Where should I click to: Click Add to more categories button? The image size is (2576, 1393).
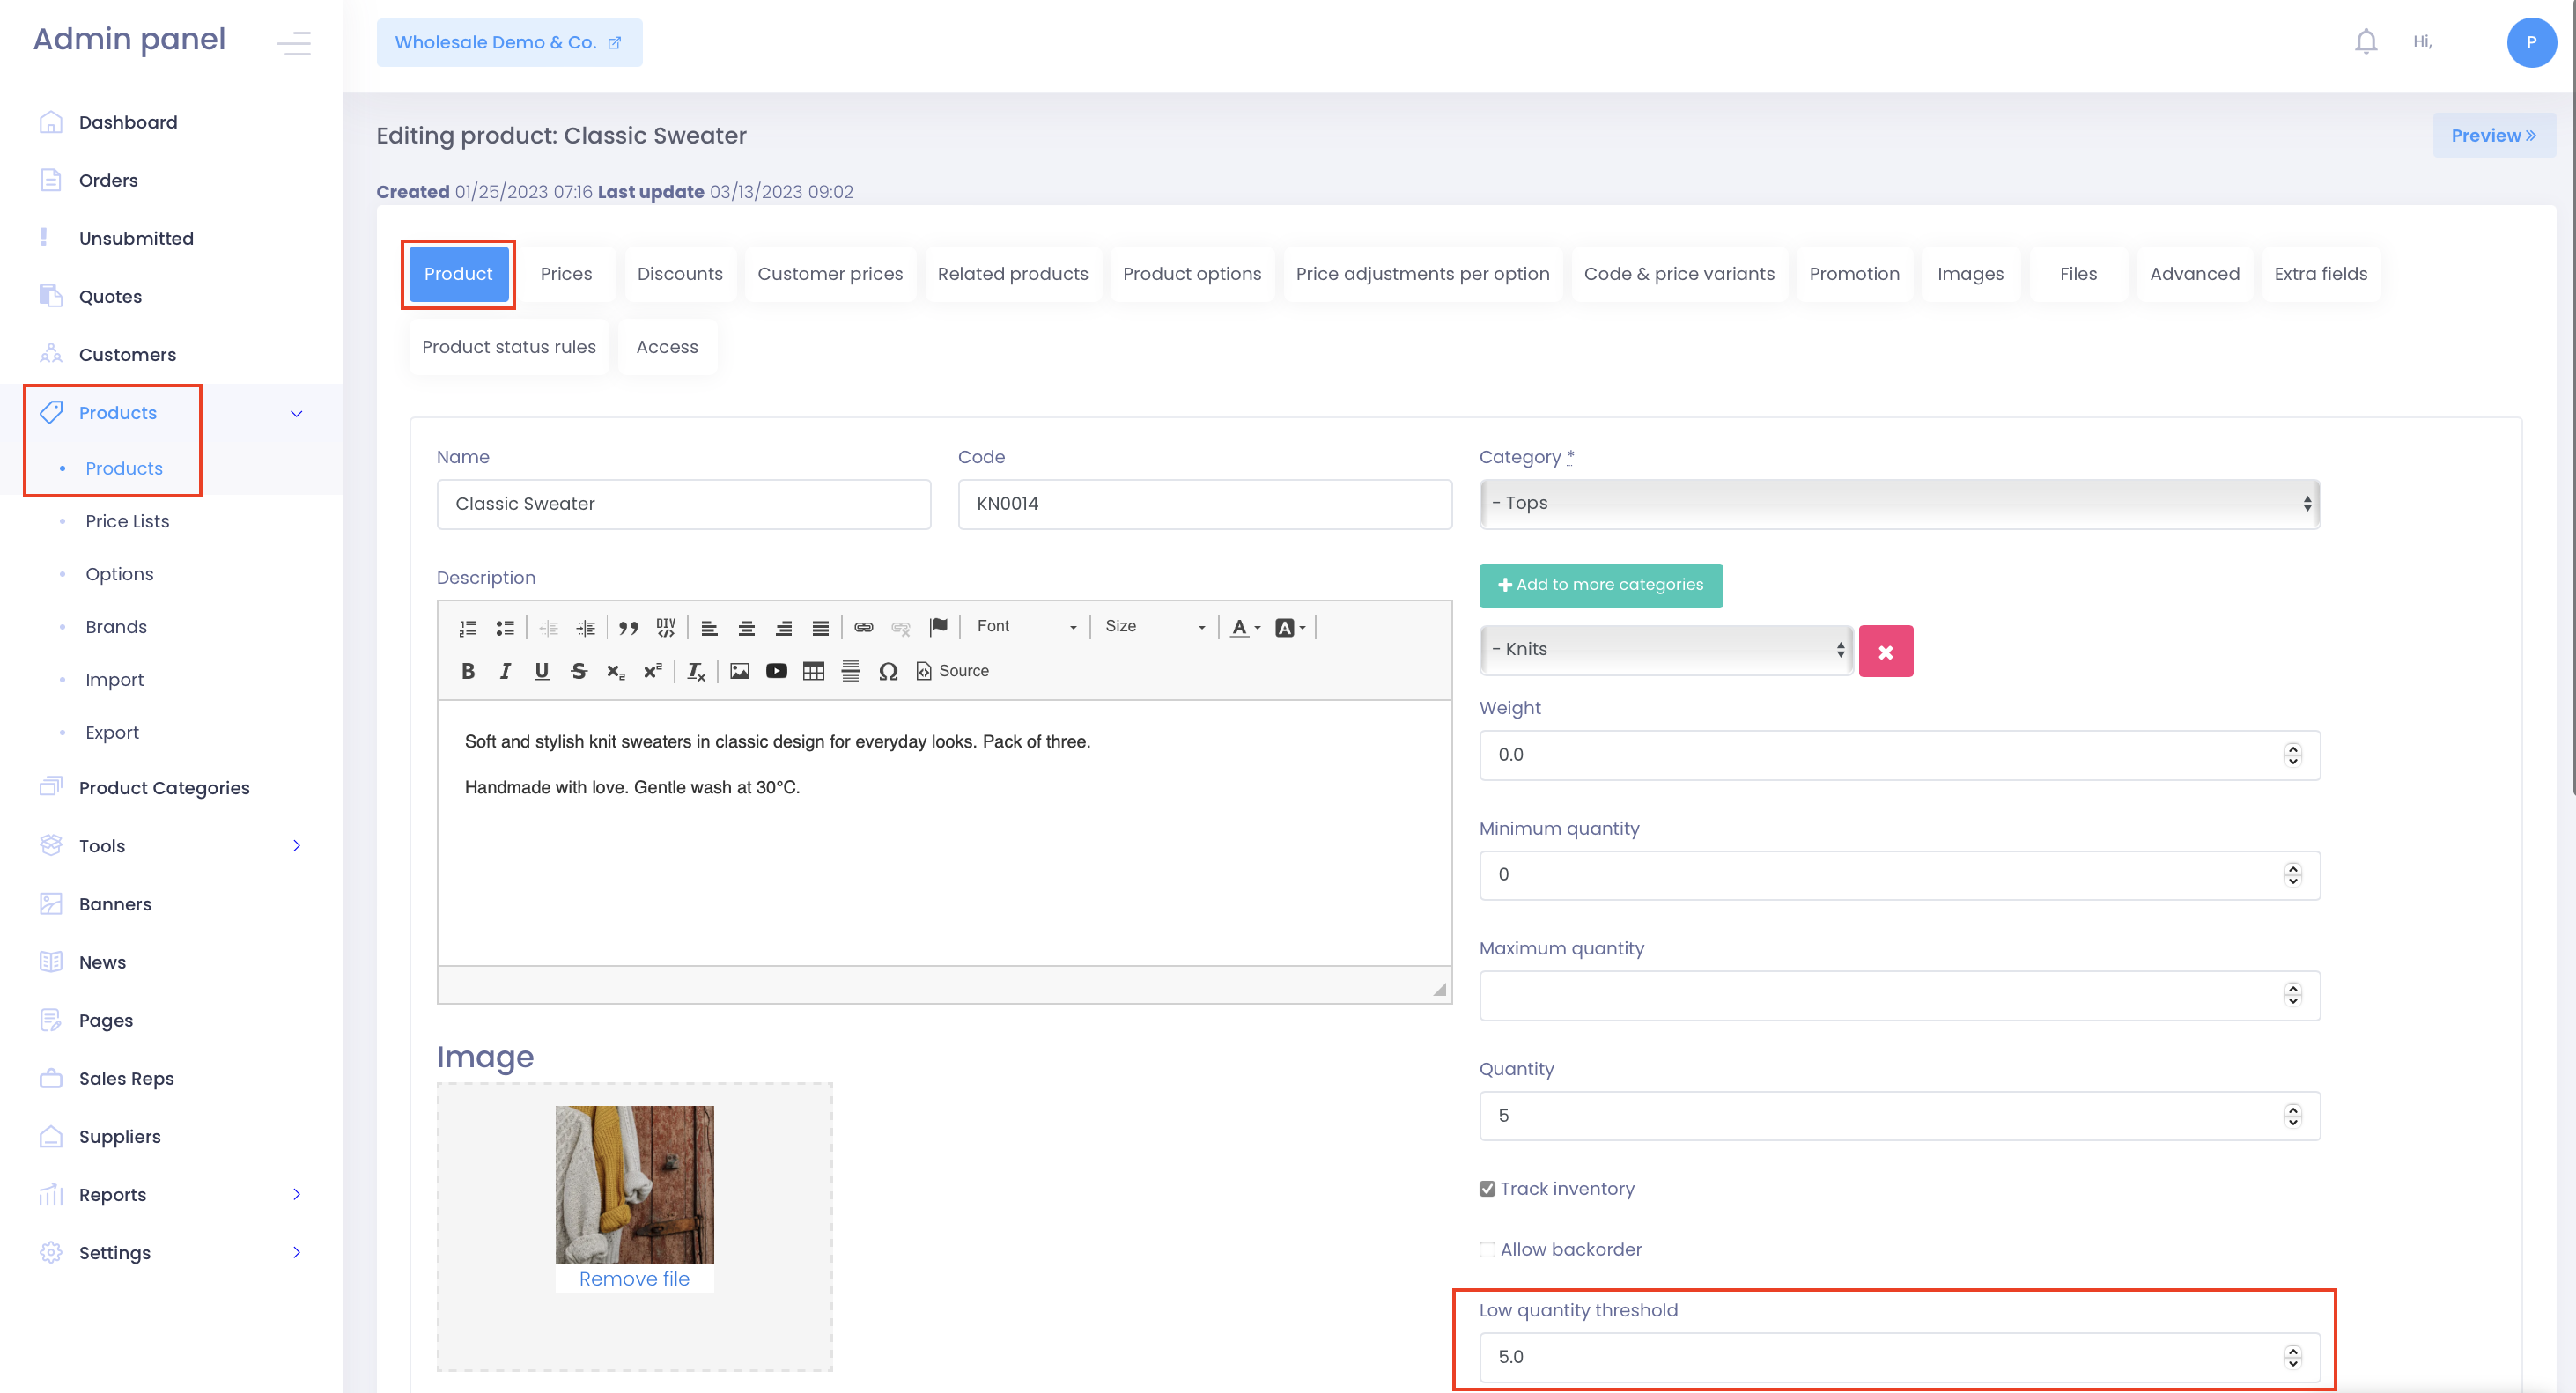click(1600, 585)
